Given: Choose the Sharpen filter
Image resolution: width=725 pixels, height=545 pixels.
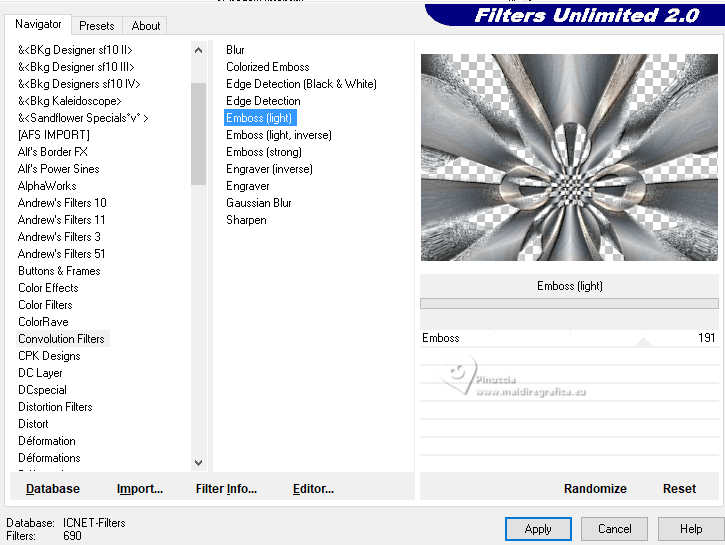Looking at the screenshot, I should [x=246, y=220].
